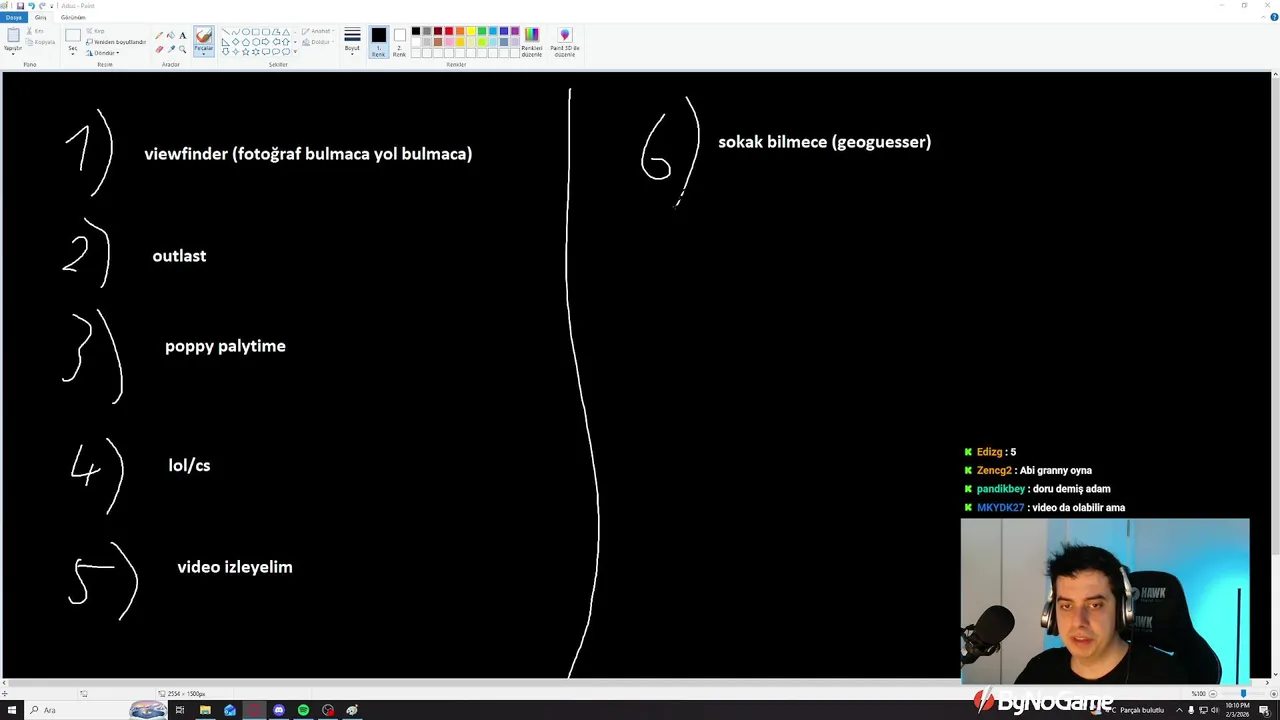Screen dimensions: 1280x720
Task: Click Save in the quick access toolbar
Action: click(20, 6)
